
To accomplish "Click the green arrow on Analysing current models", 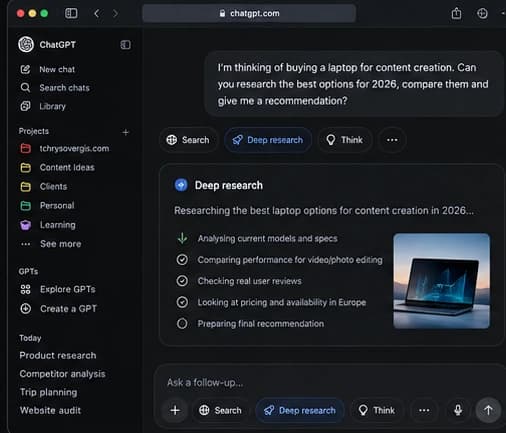I will [x=182, y=238].
